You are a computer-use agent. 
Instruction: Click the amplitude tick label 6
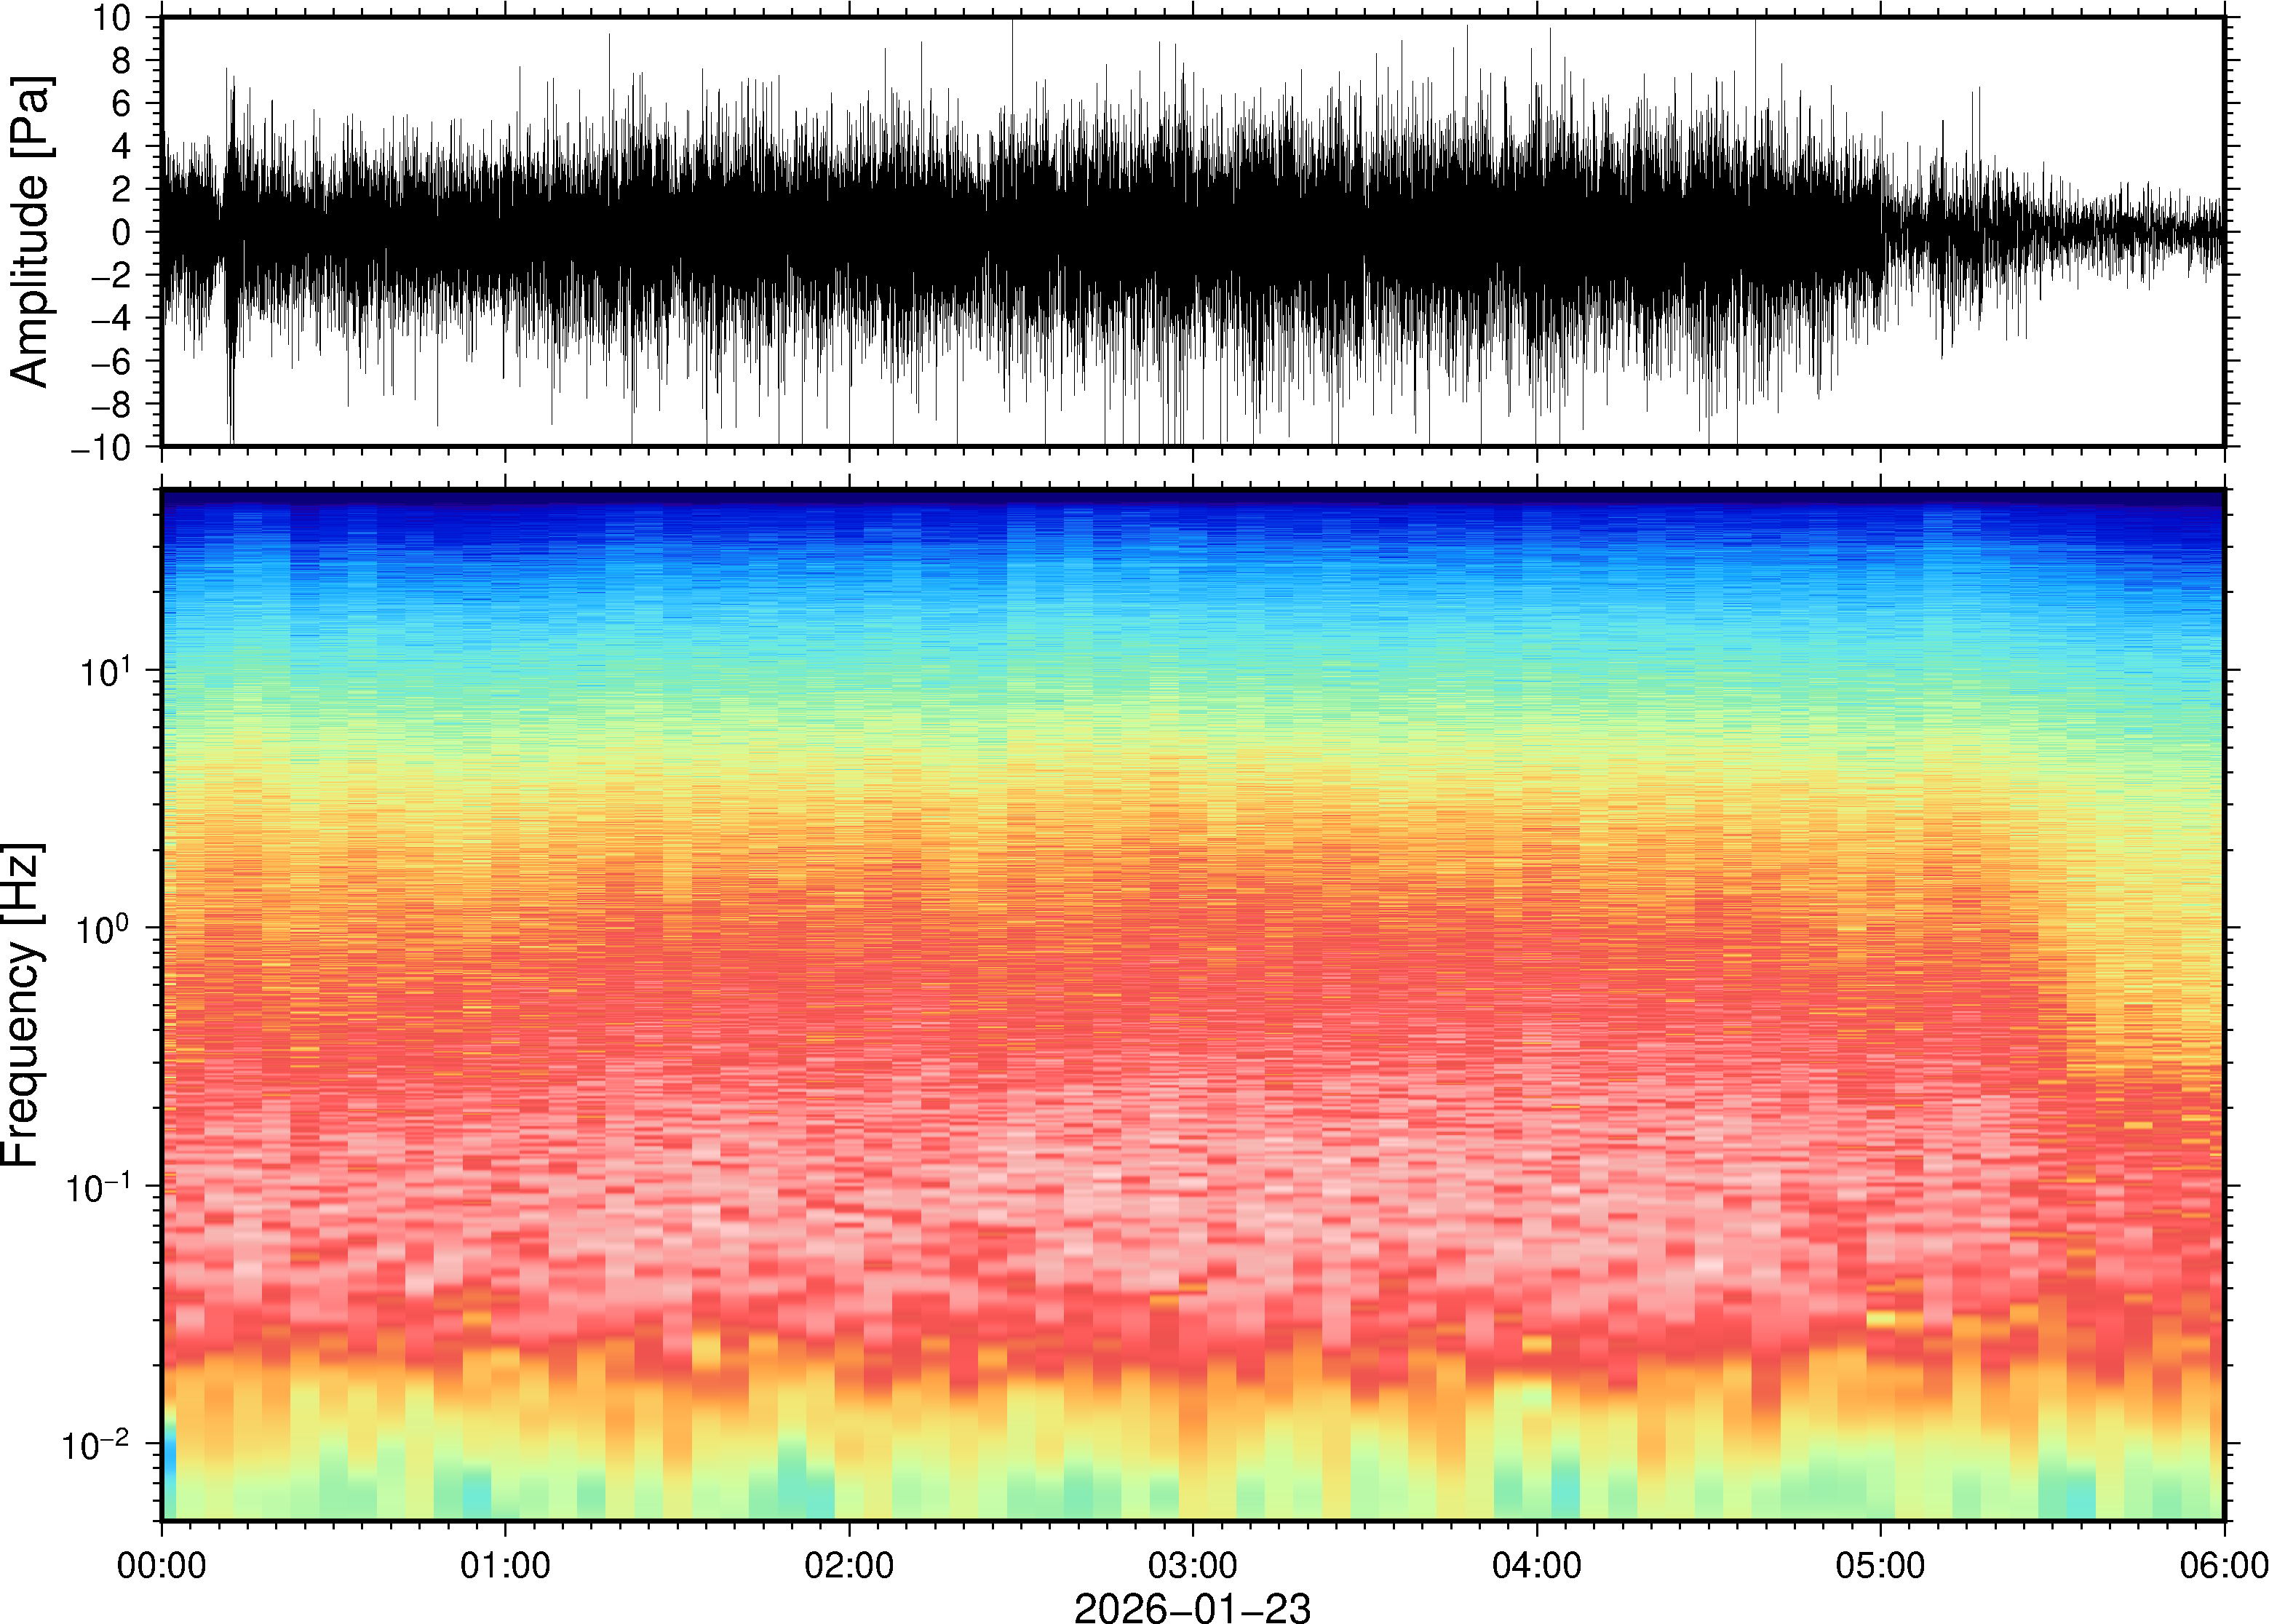[121, 104]
